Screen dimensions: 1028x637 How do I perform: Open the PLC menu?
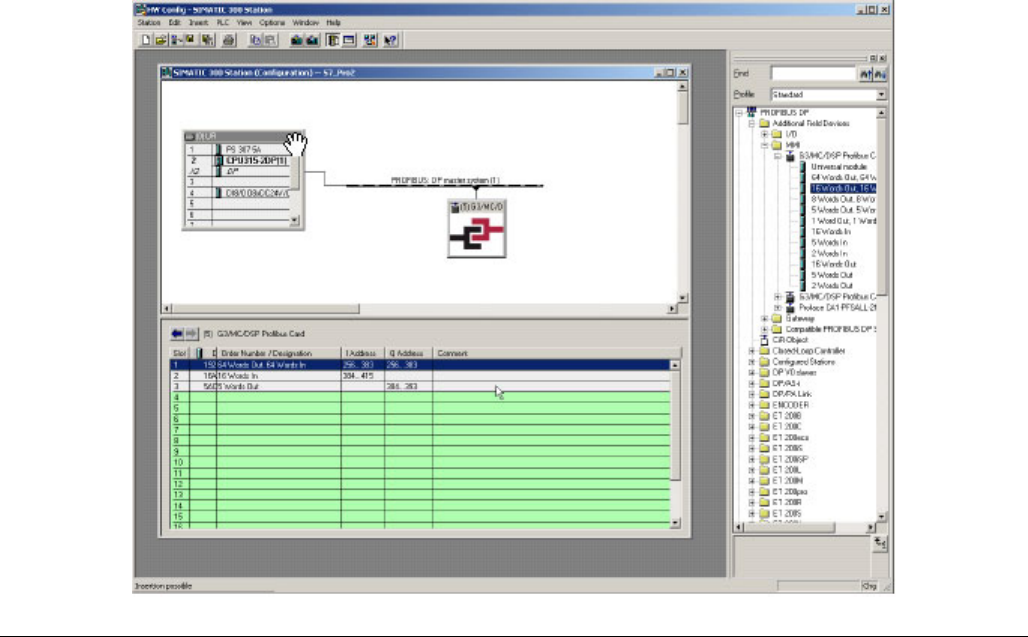tap(222, 21)
